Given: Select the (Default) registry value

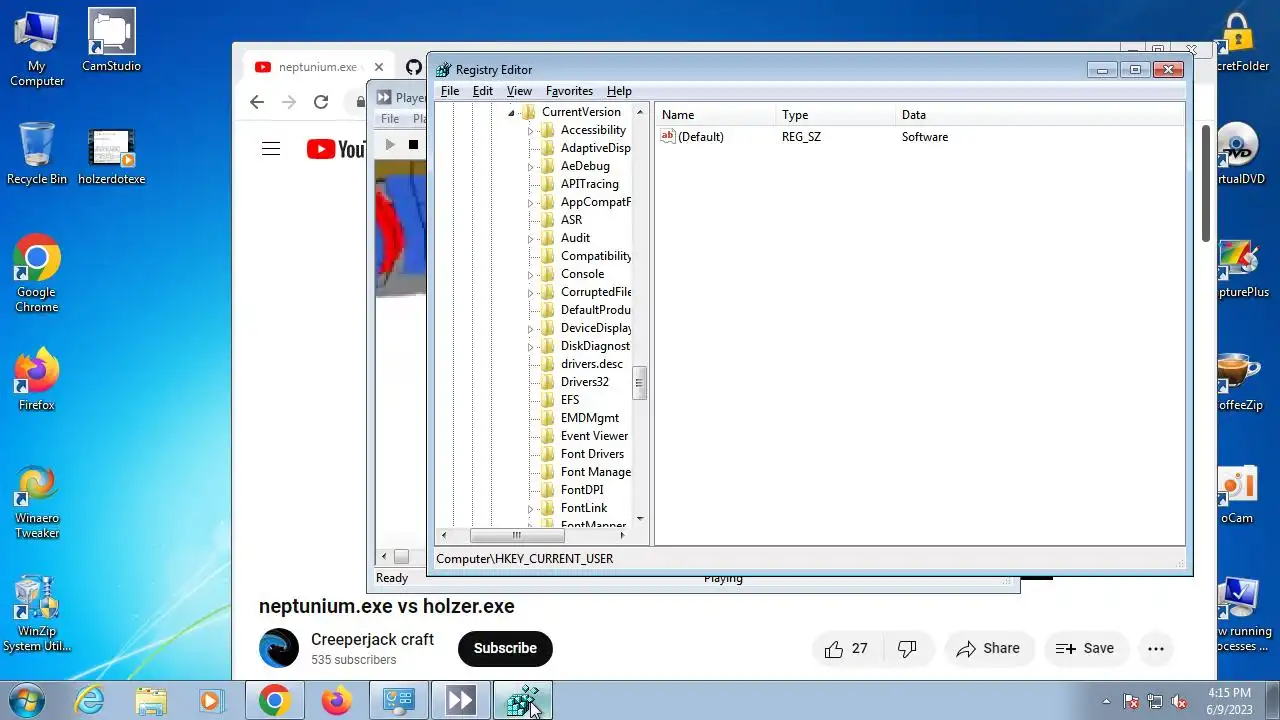Looking at the screenshot, I should tap(700, 137).
